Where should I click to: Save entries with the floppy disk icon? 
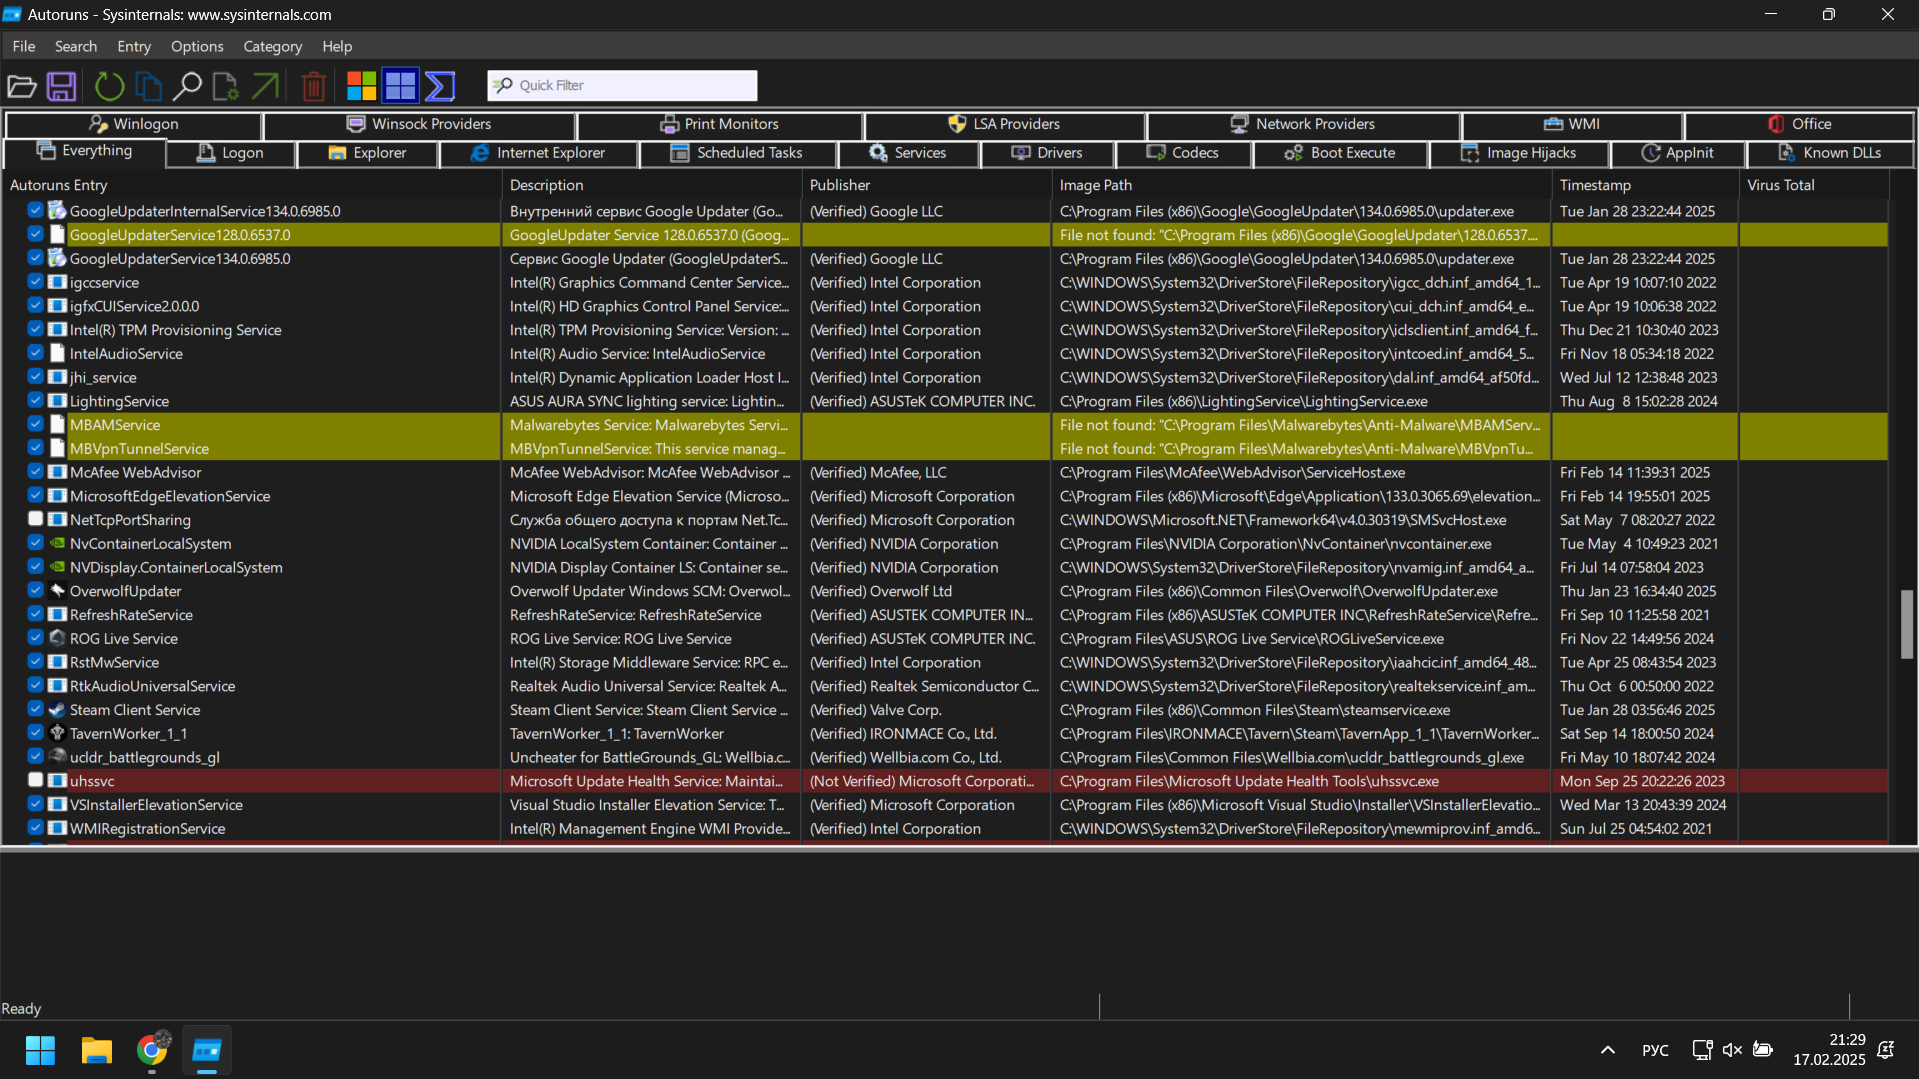click(x=62, y=86)
